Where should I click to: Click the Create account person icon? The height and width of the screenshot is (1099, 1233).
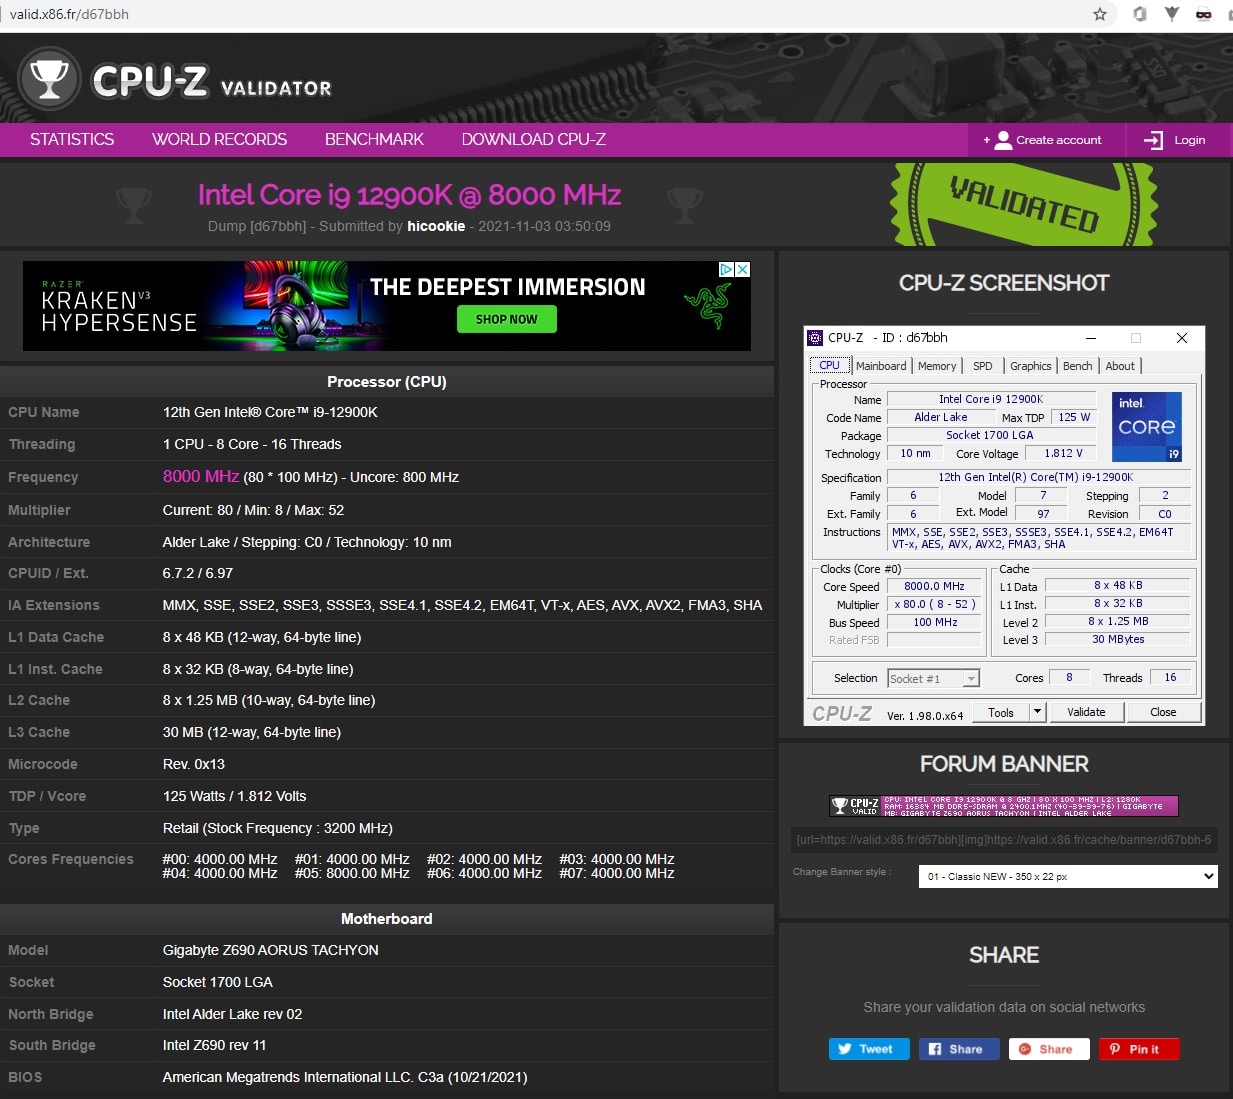point(1003,140)
